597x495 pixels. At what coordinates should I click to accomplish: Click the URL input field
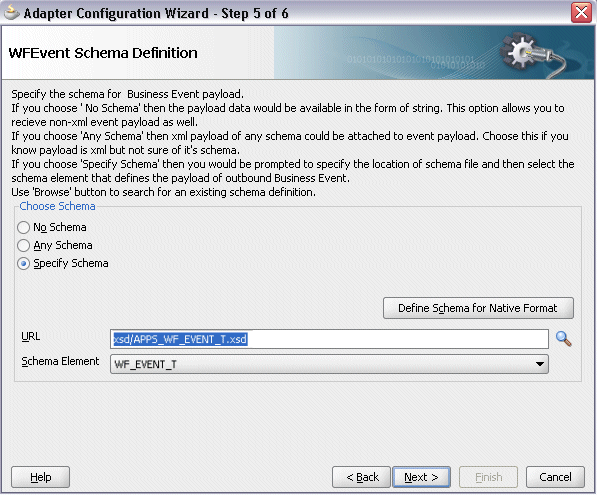[x=329, y=339]
